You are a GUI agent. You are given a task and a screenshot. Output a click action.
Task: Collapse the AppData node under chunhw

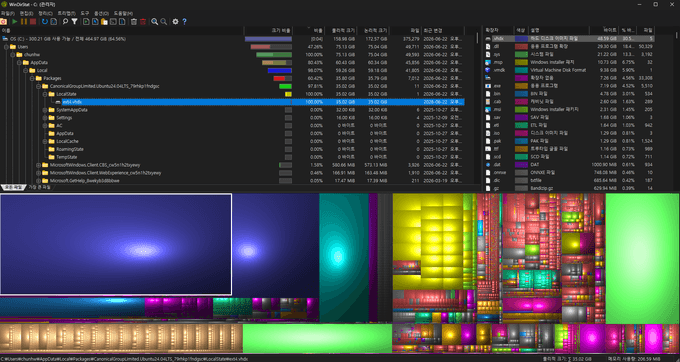pos(19,62)
